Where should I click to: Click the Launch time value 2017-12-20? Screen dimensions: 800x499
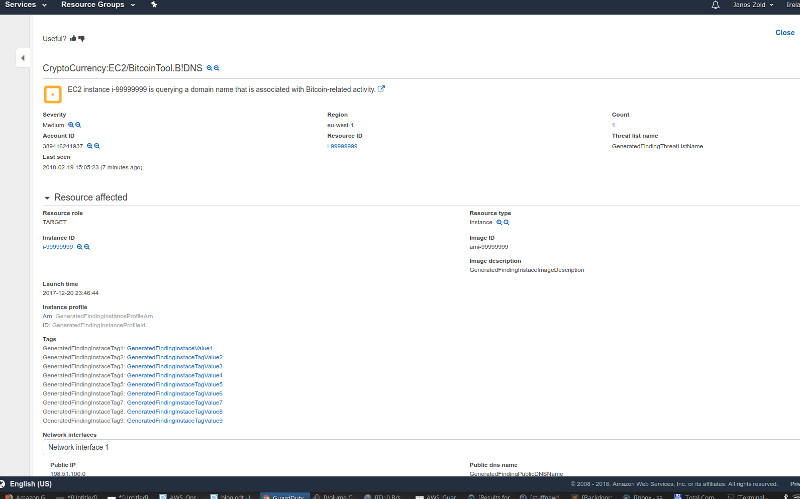pos(70,293)
